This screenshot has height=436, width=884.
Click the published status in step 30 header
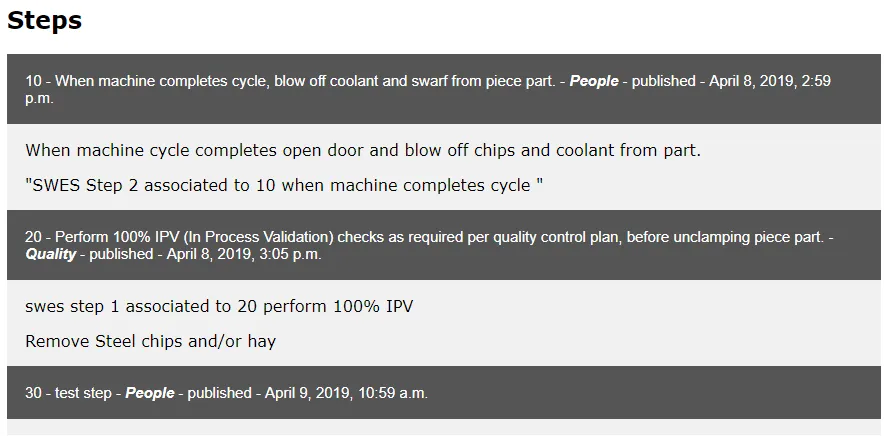219,393
